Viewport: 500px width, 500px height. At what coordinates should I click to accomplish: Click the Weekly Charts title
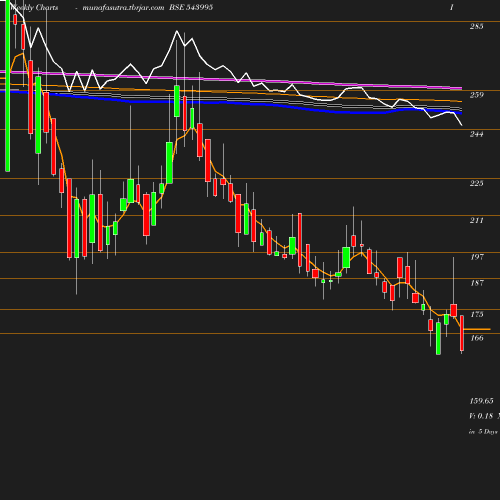34,7
